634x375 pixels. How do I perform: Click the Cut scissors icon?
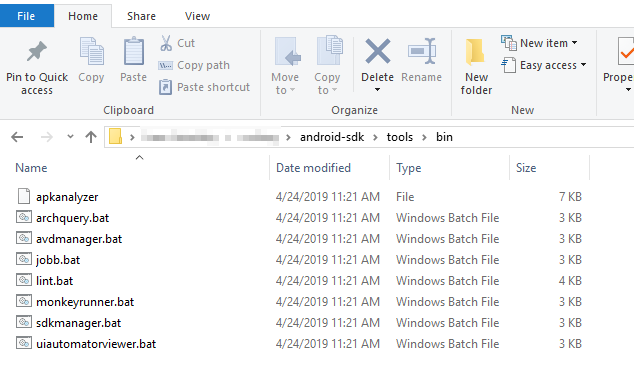pos(166,43)
